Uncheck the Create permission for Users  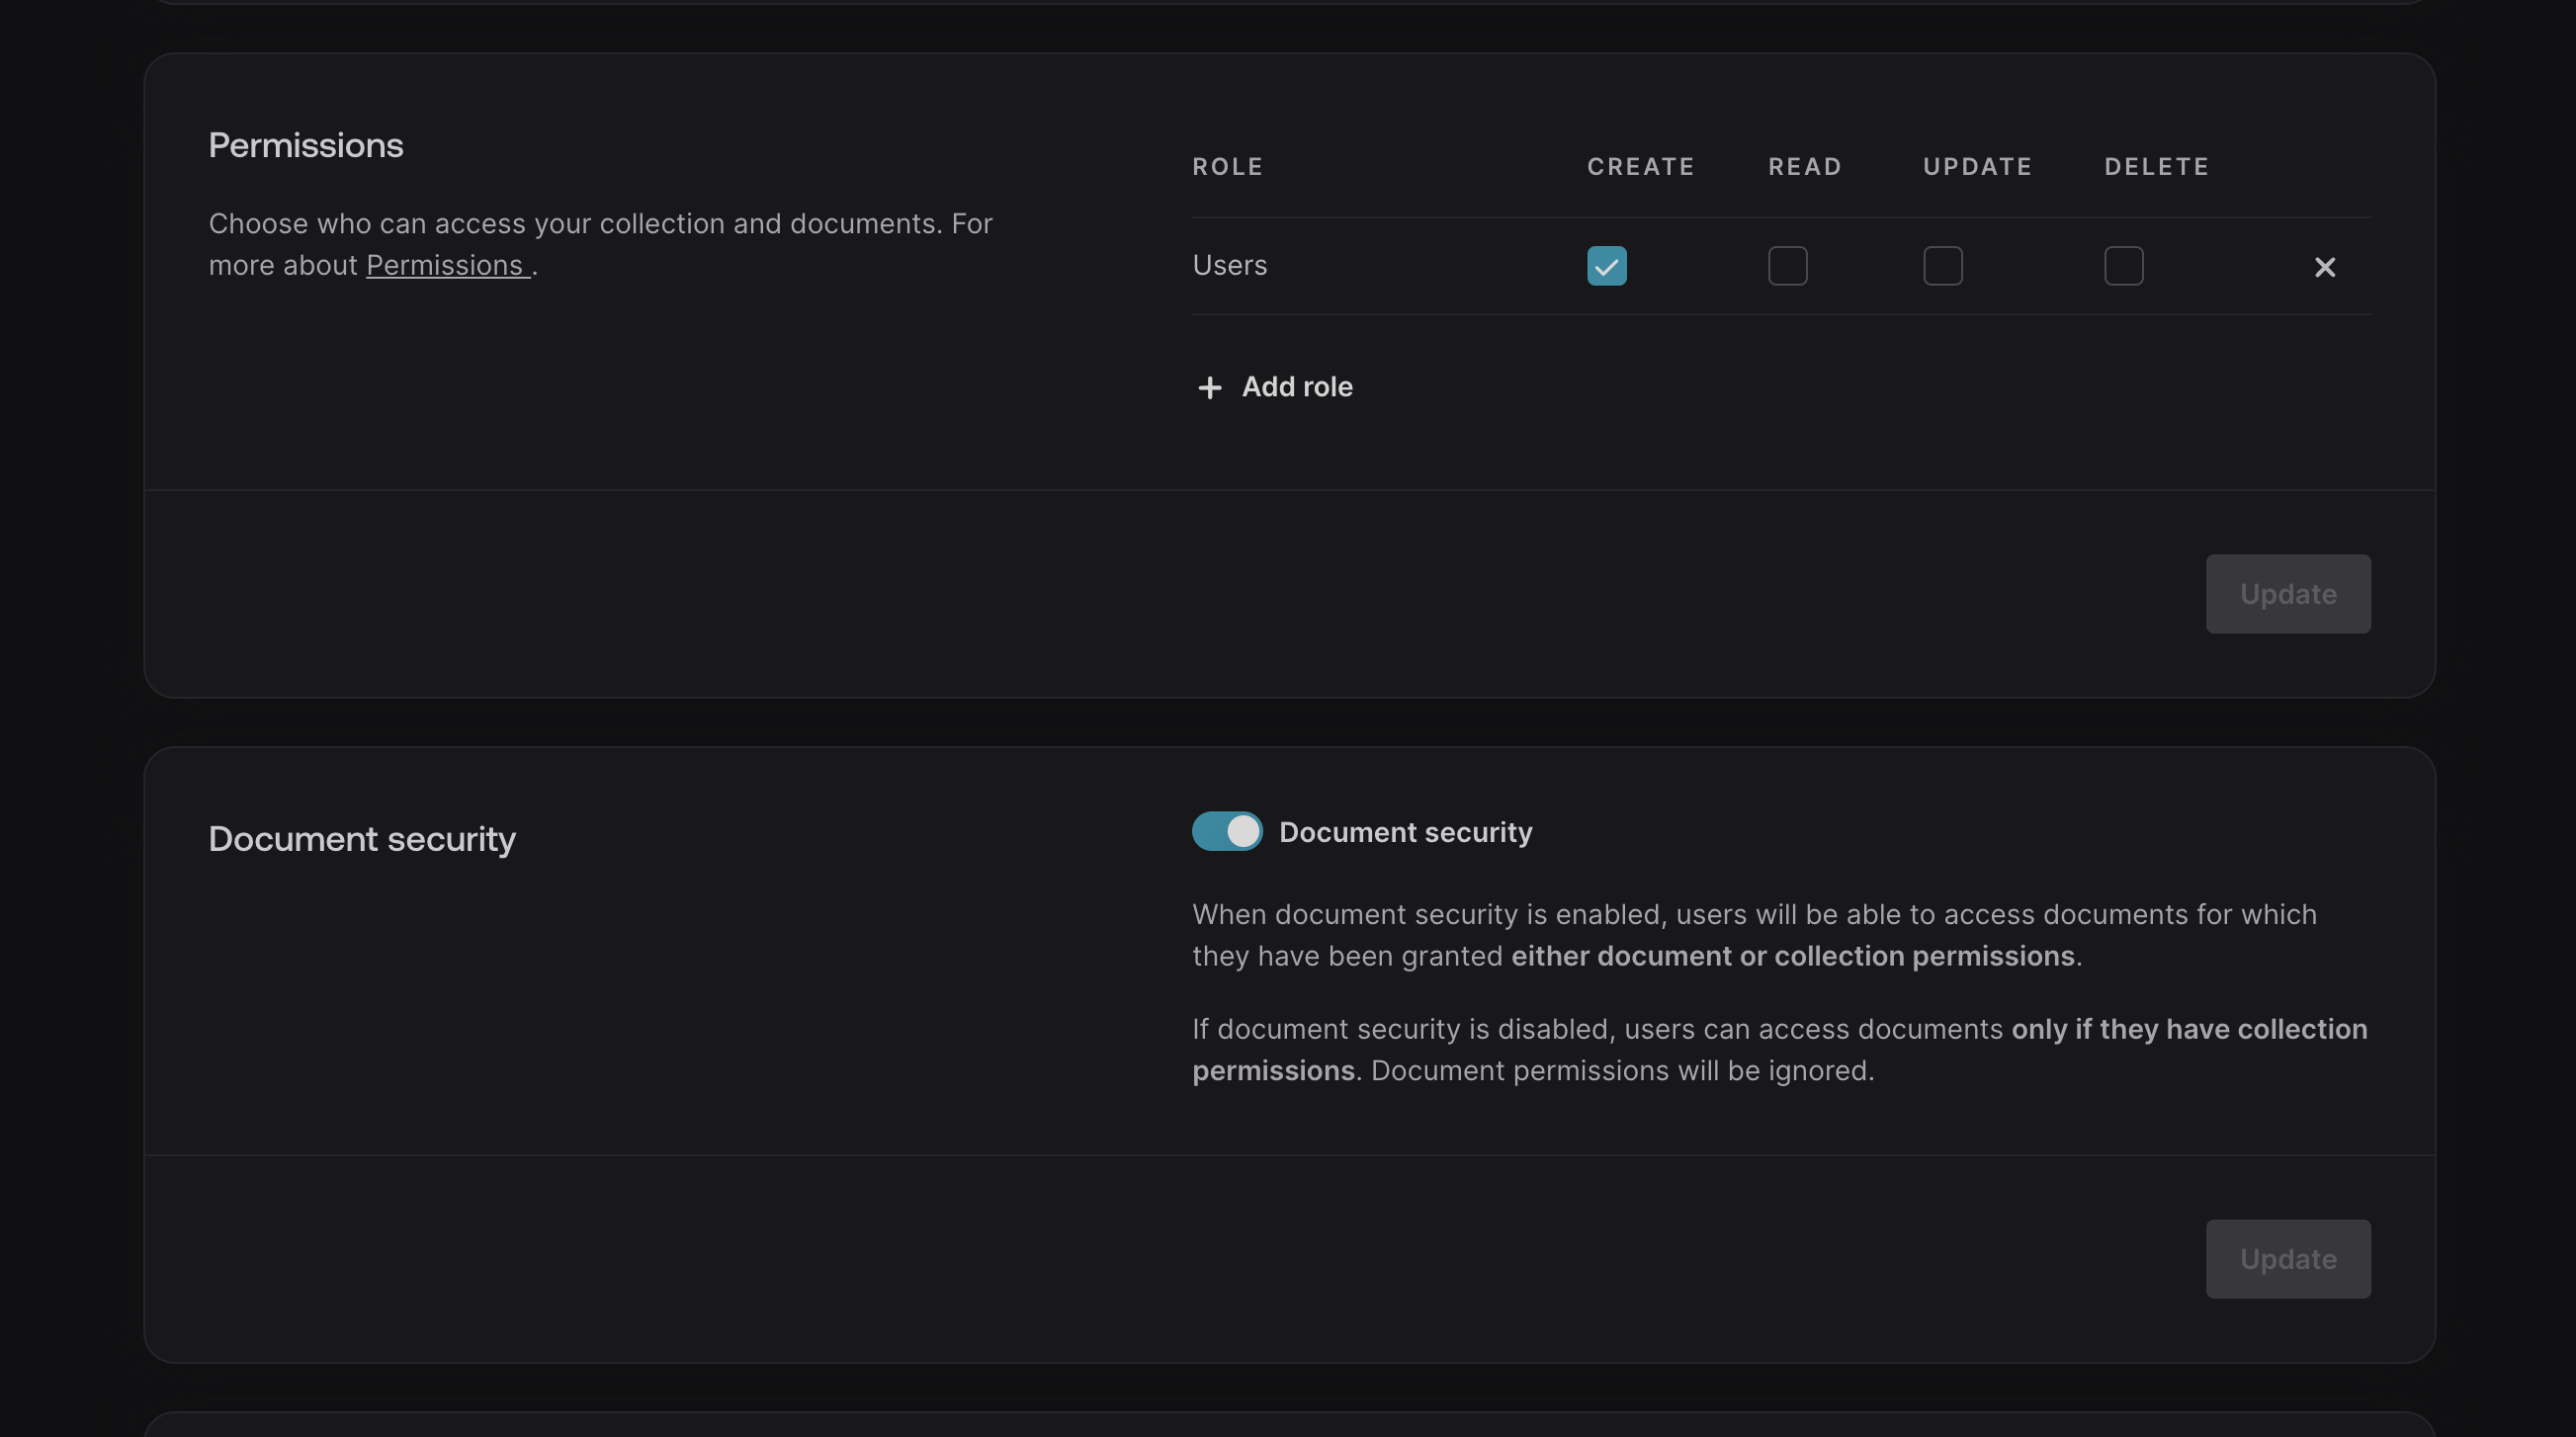coord(1606,266)
